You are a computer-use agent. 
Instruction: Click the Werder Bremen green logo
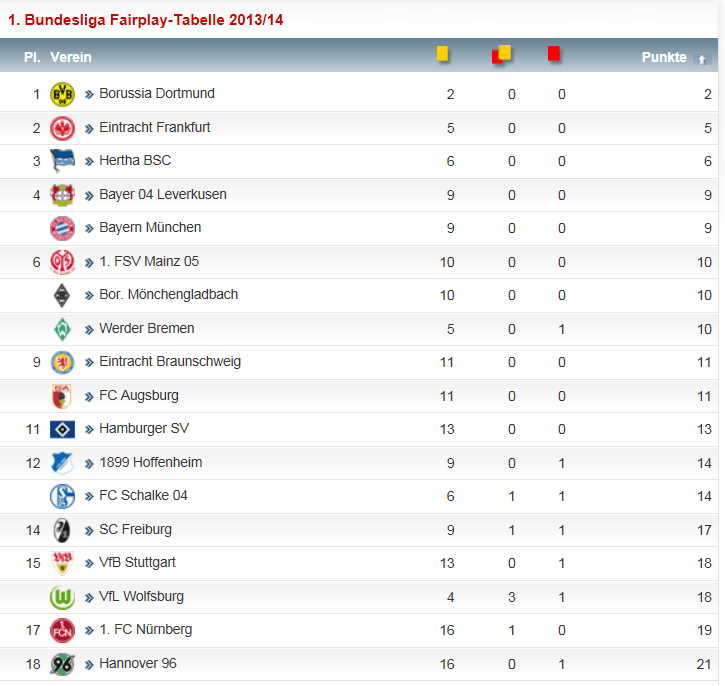[62, 328]
